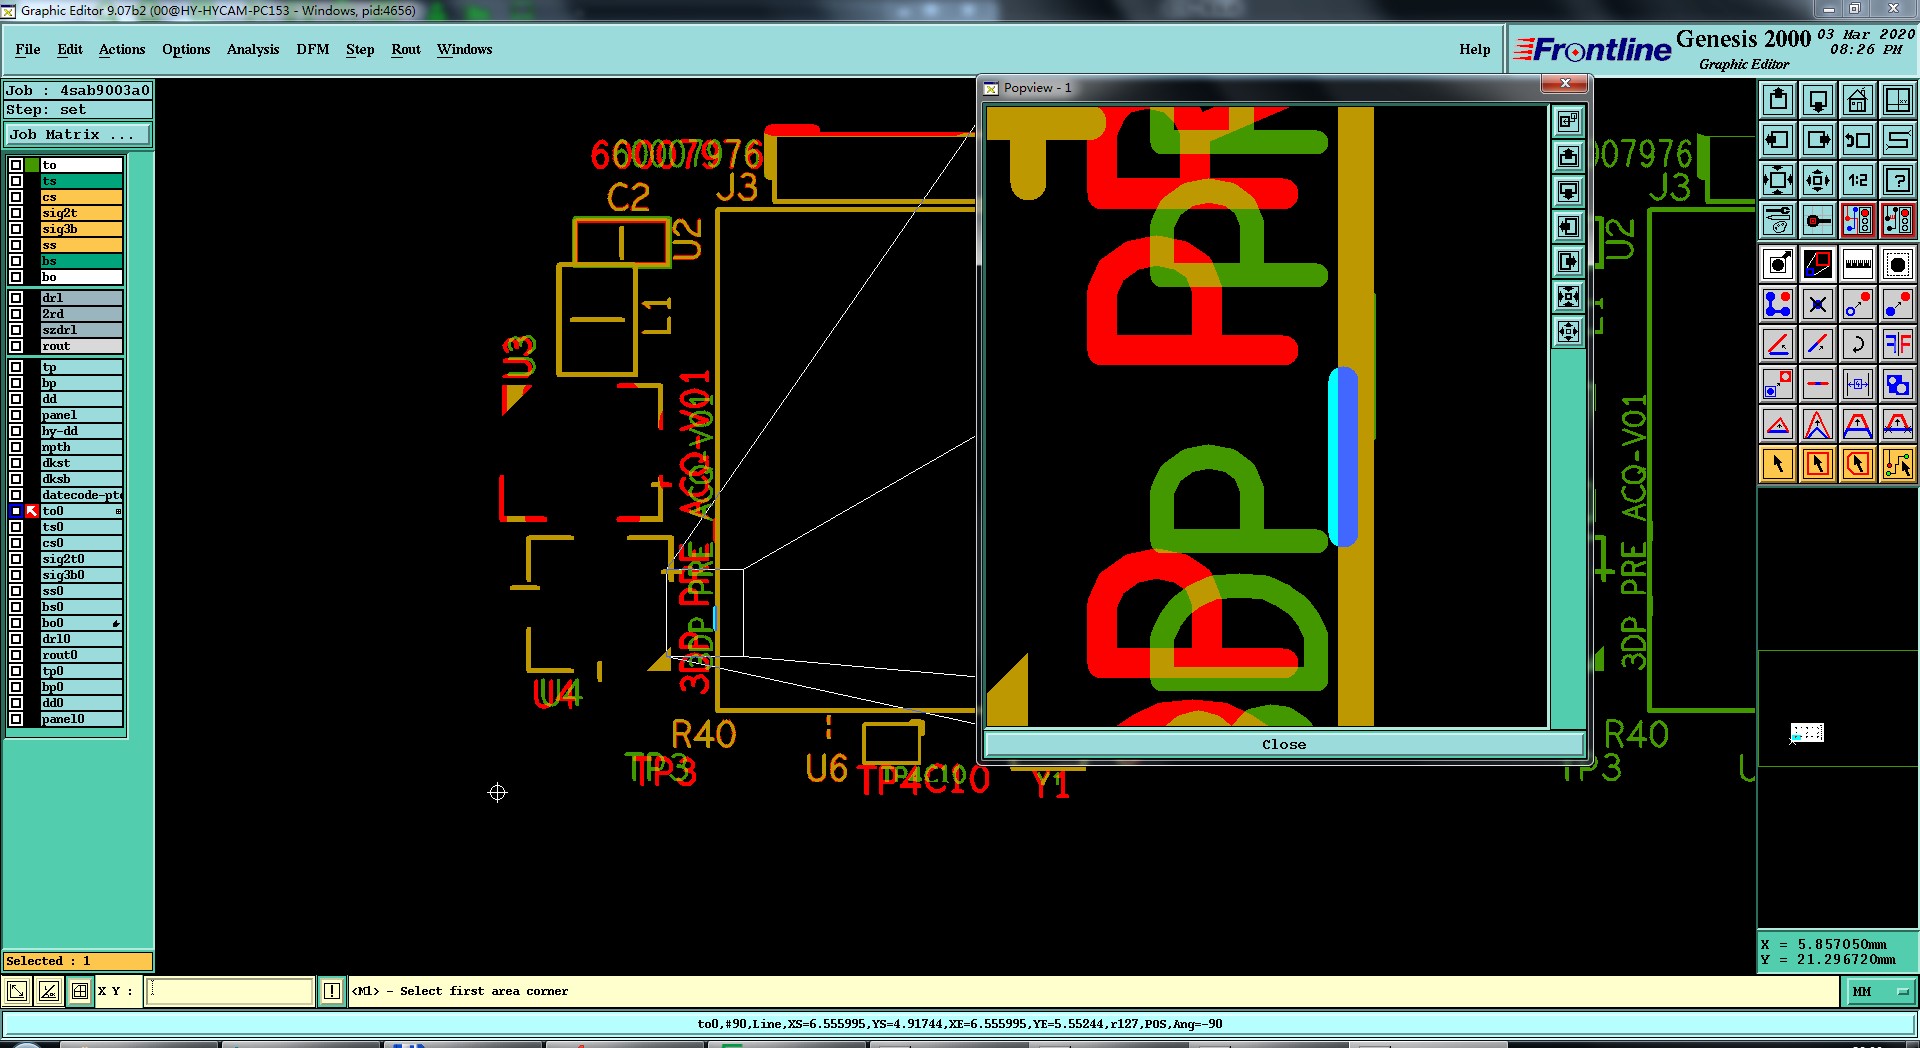Open the Edit menu
The width and height of the screenshot is (1920, 1048).
pyautogui.click(x=70, y=49)
